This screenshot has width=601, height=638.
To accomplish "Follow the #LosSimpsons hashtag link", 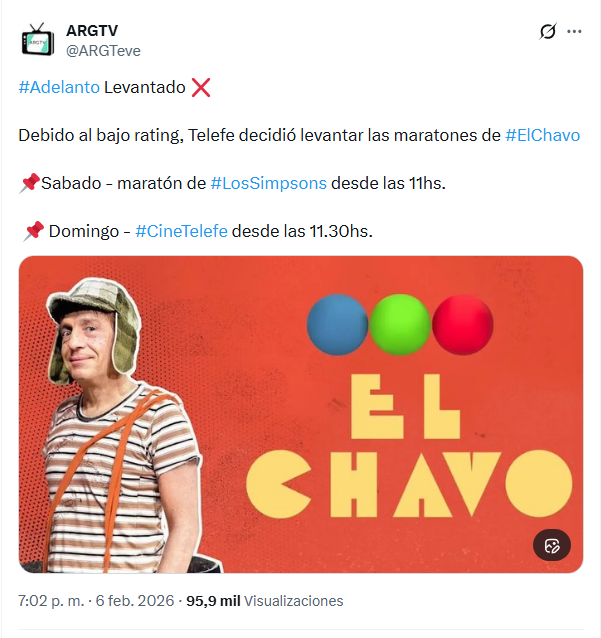I will tap(269, 183).
